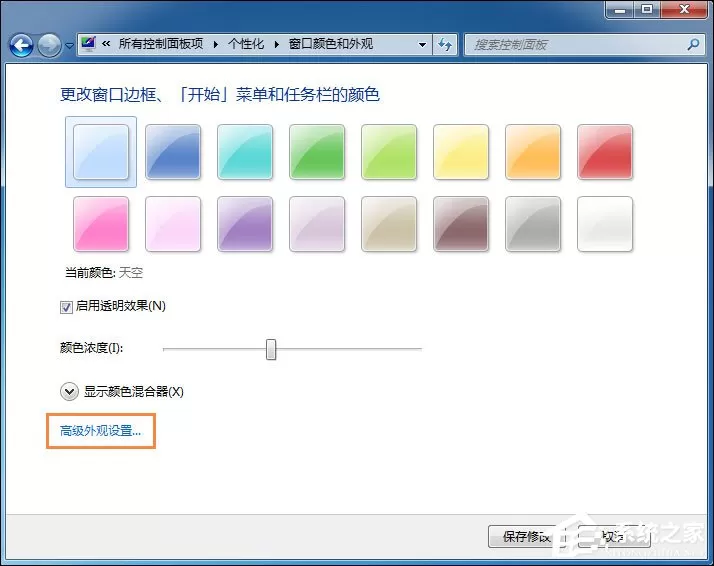Select the pale pink color swatch
This screenshot has width=714, height=566.
173,224
